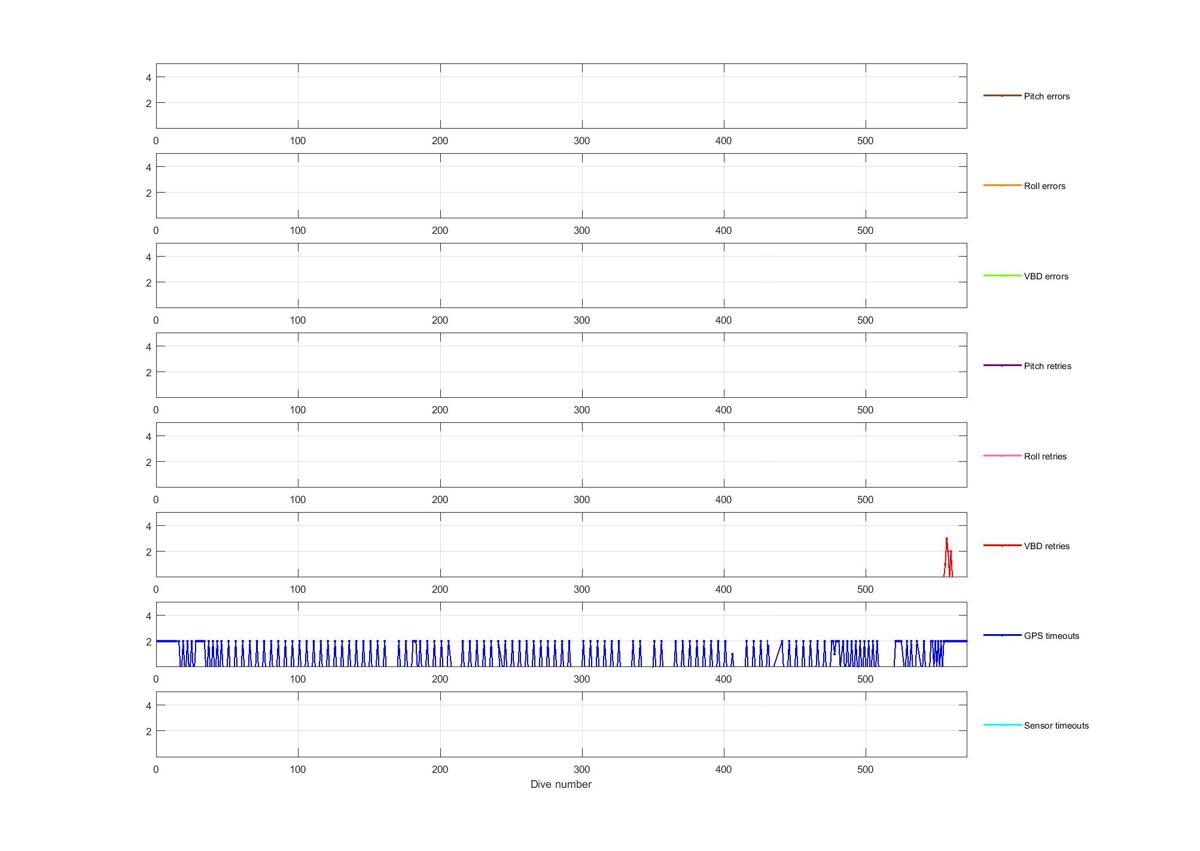1200x851 pixels.
Task: Click the brown Pitch errors legend line
Action: click(1002, 96)
